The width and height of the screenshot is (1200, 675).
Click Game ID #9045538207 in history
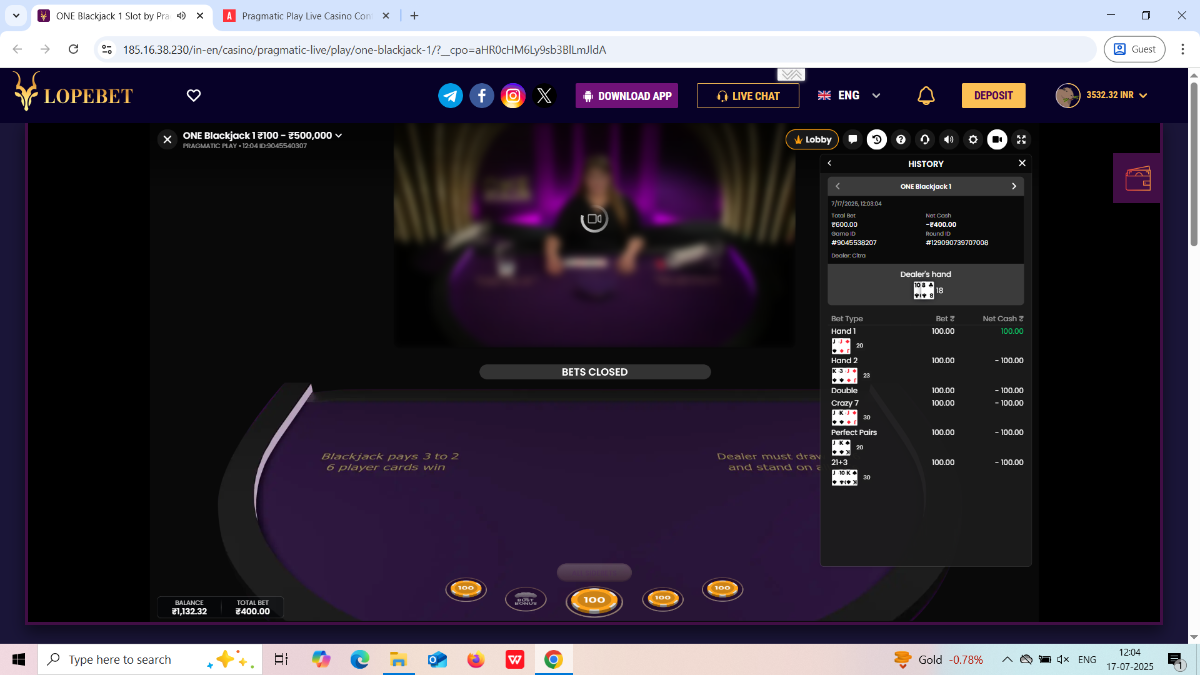pyautogui.click(x=854, y=243)
